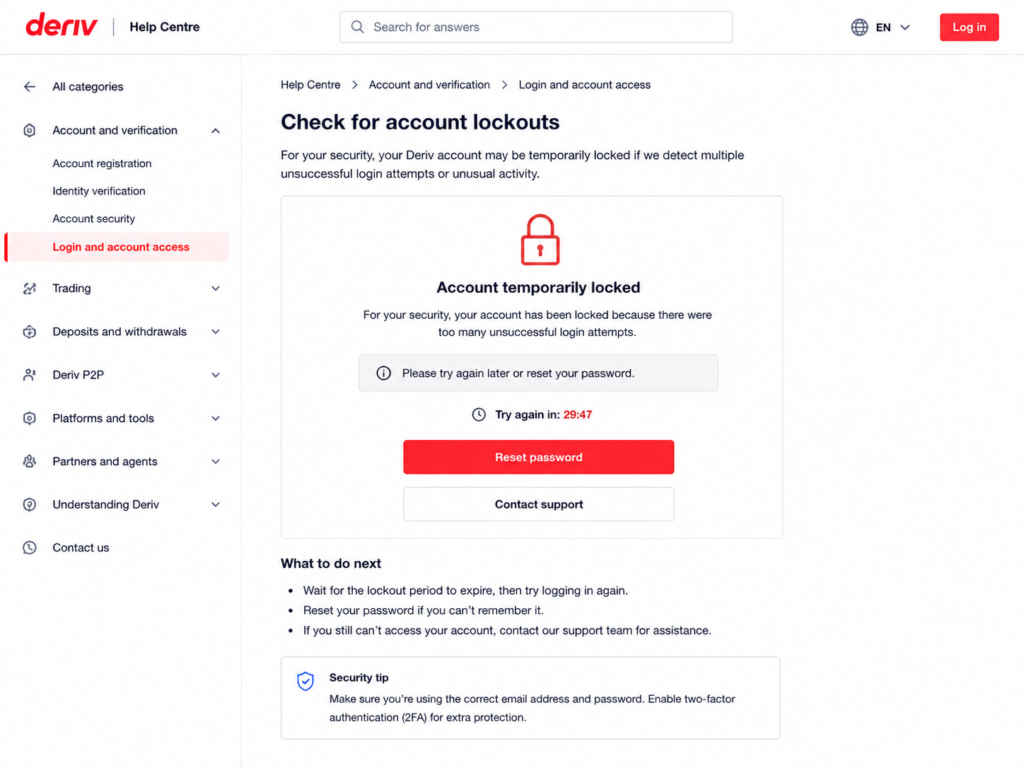Click the Deriv P2P people icon
The height and width of the screenshot is (768, 1024).
point(29,375)
